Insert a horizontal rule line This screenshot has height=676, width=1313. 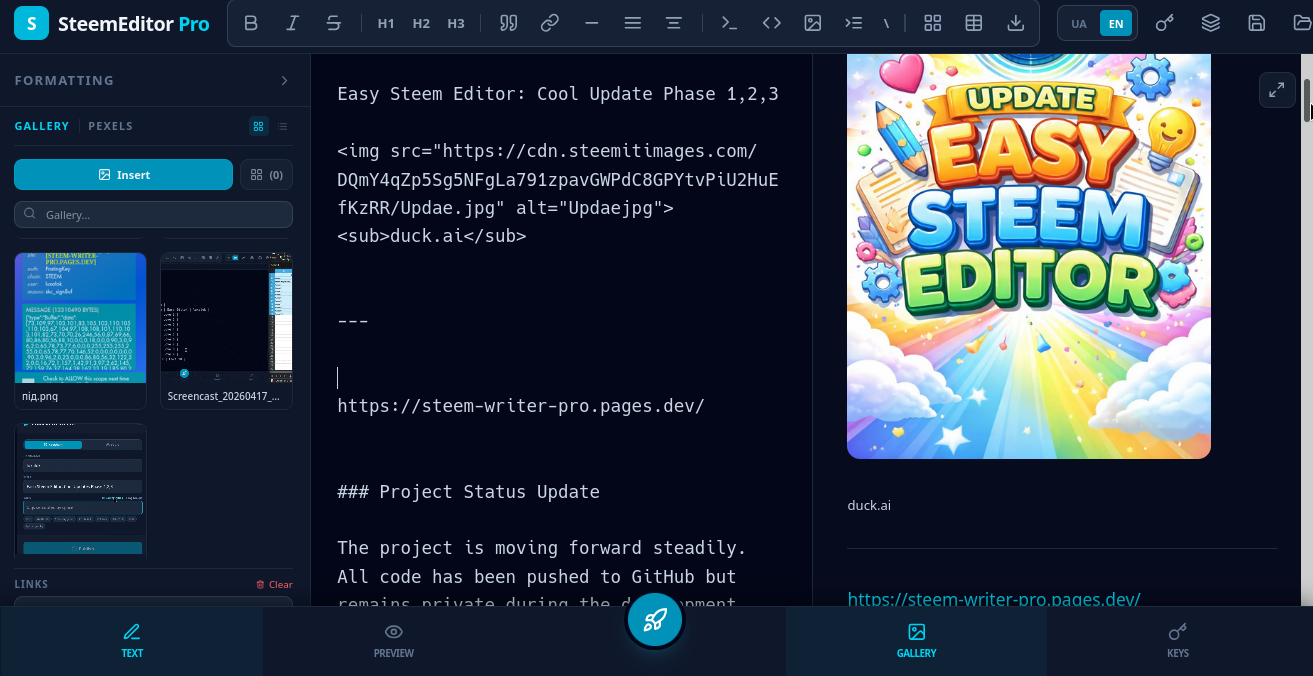(x=591, y=23)
